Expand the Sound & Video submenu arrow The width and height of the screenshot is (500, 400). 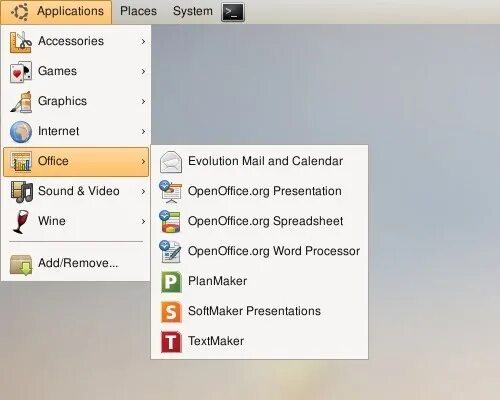[x=143, y=191]
